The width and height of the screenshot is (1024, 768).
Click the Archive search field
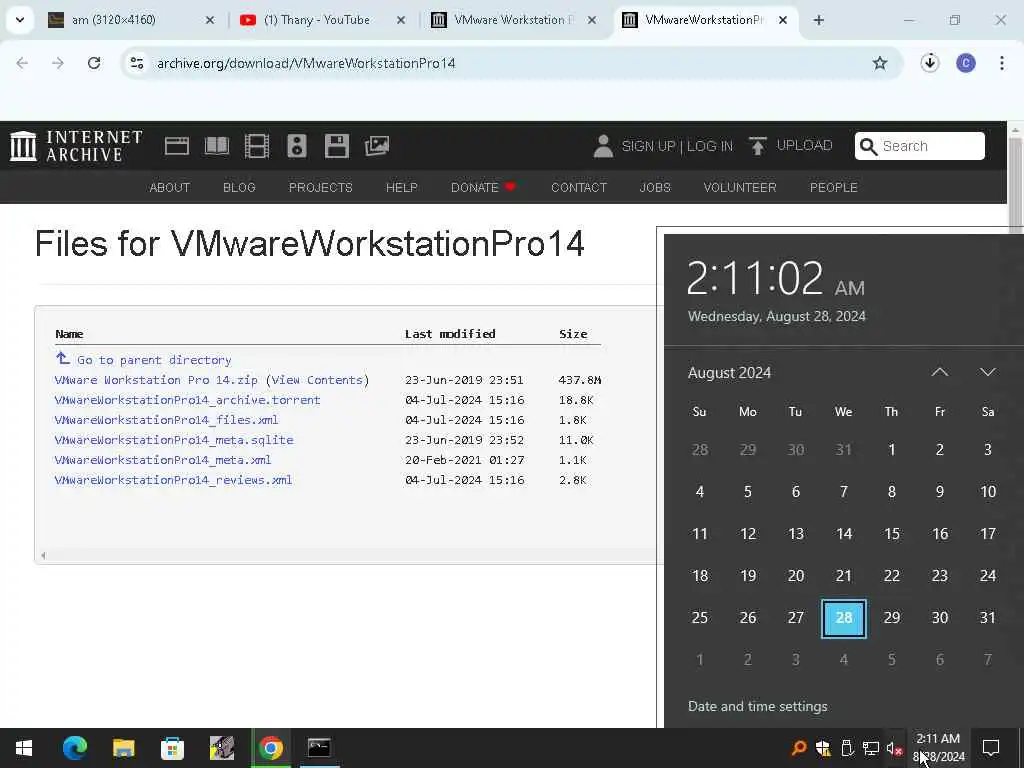pyautogui.click(x=920, y=146)
